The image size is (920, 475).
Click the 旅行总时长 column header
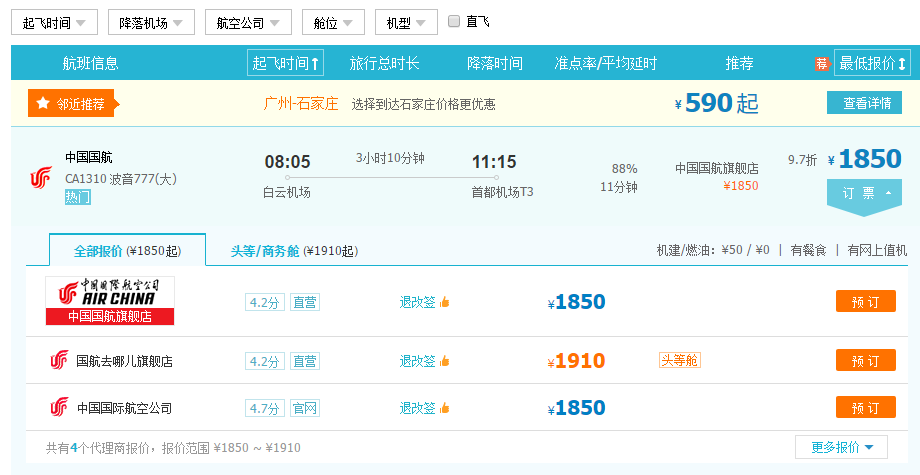point(384,63)
